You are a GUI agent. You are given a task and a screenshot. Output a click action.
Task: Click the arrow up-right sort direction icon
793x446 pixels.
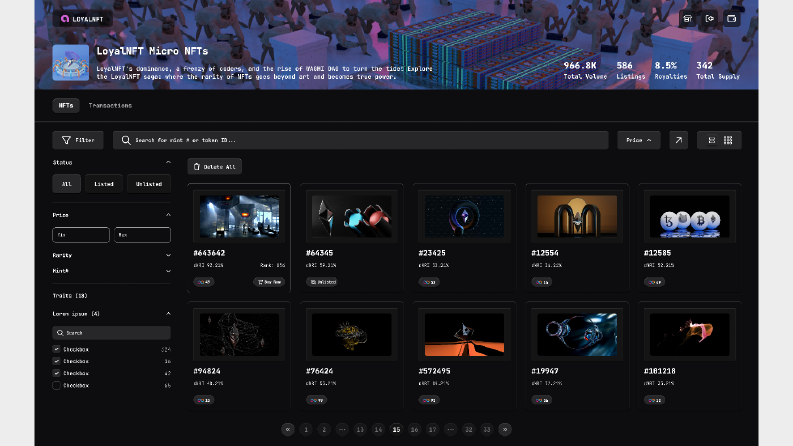tap(679, 140)
